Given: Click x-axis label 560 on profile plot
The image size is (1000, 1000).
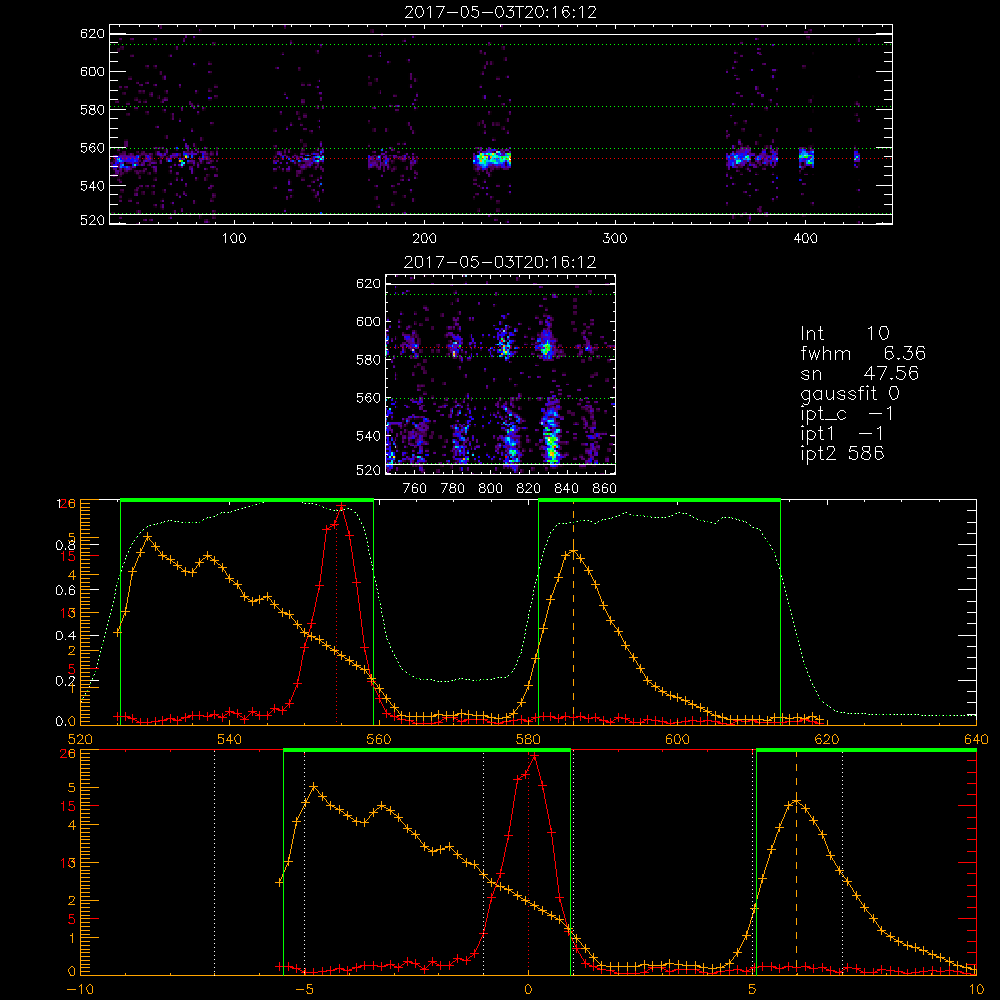Looking at the screenshot, I should pos(379,739).
